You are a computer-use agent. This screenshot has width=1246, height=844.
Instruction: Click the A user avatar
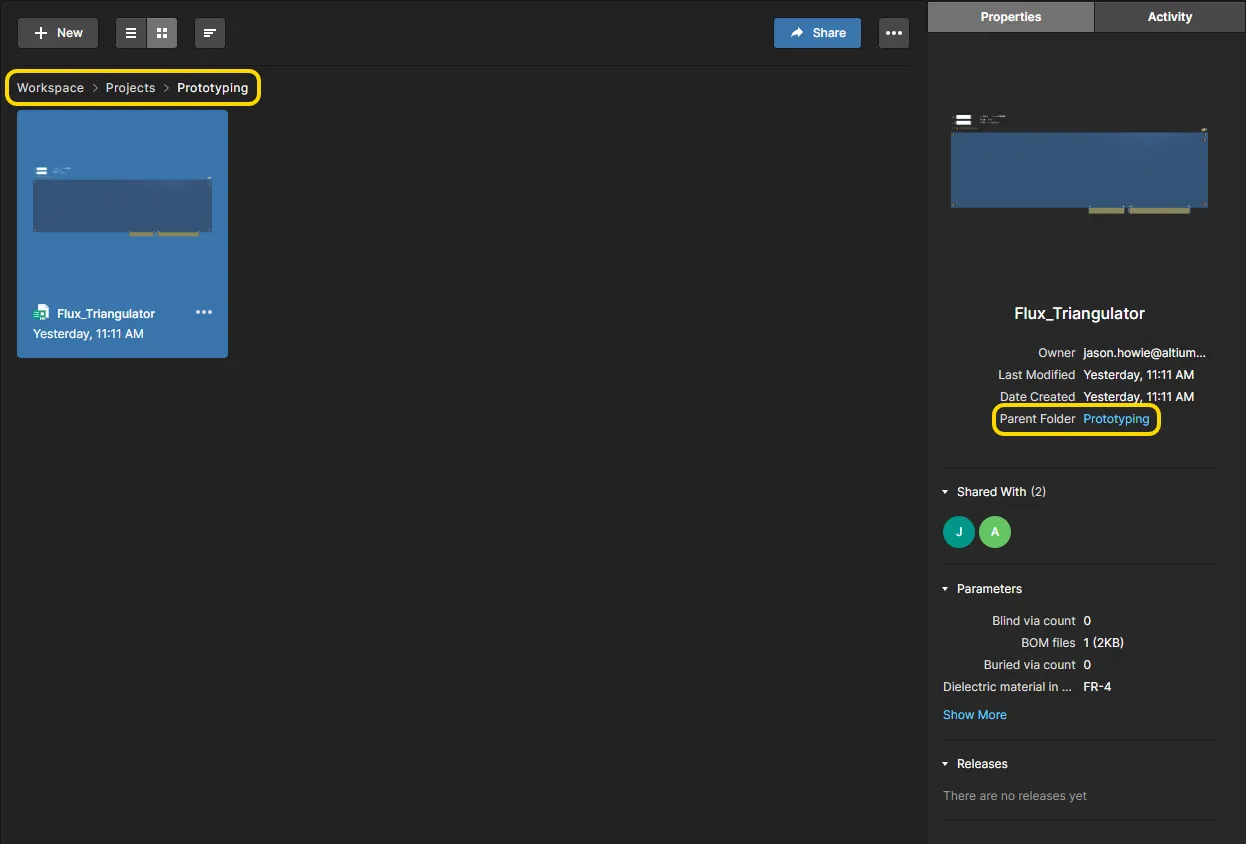point(995,532)
